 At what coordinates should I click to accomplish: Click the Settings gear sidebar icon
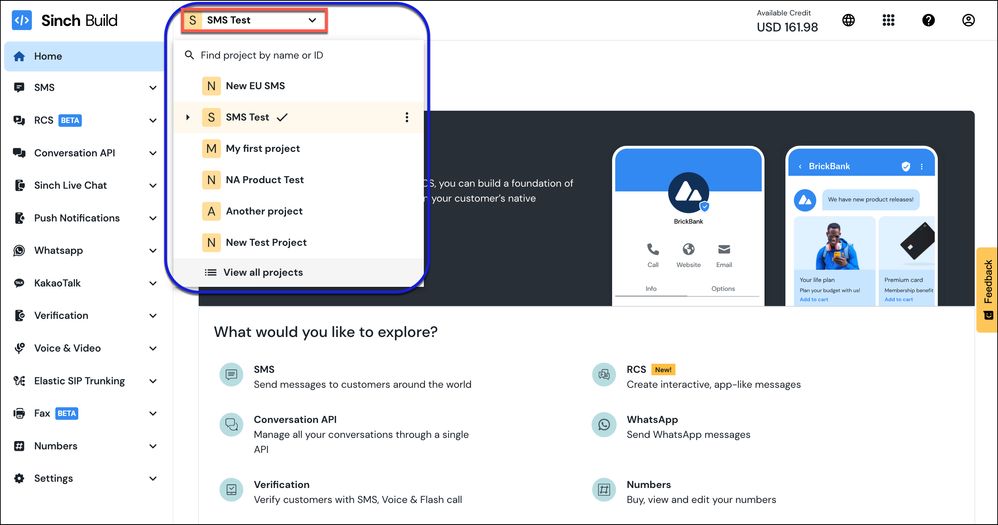[x=19, y=479]
